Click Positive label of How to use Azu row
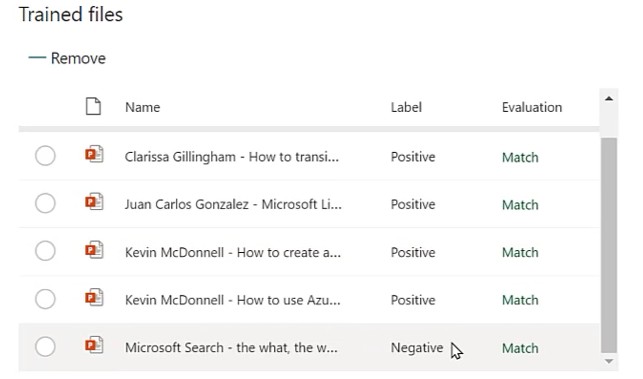This screenshot has height=379, width=643. 413,300
